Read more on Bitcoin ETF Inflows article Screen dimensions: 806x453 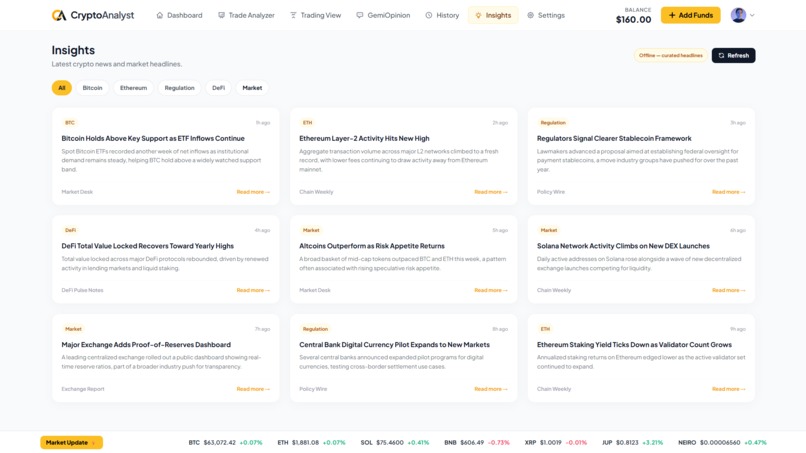[253, 192]
